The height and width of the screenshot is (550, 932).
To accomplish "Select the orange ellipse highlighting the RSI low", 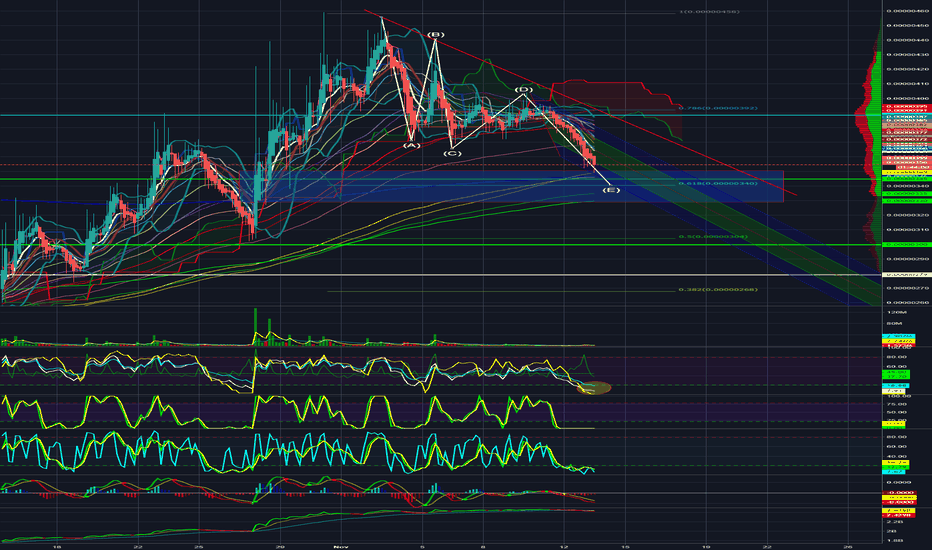I will [594, 388].
